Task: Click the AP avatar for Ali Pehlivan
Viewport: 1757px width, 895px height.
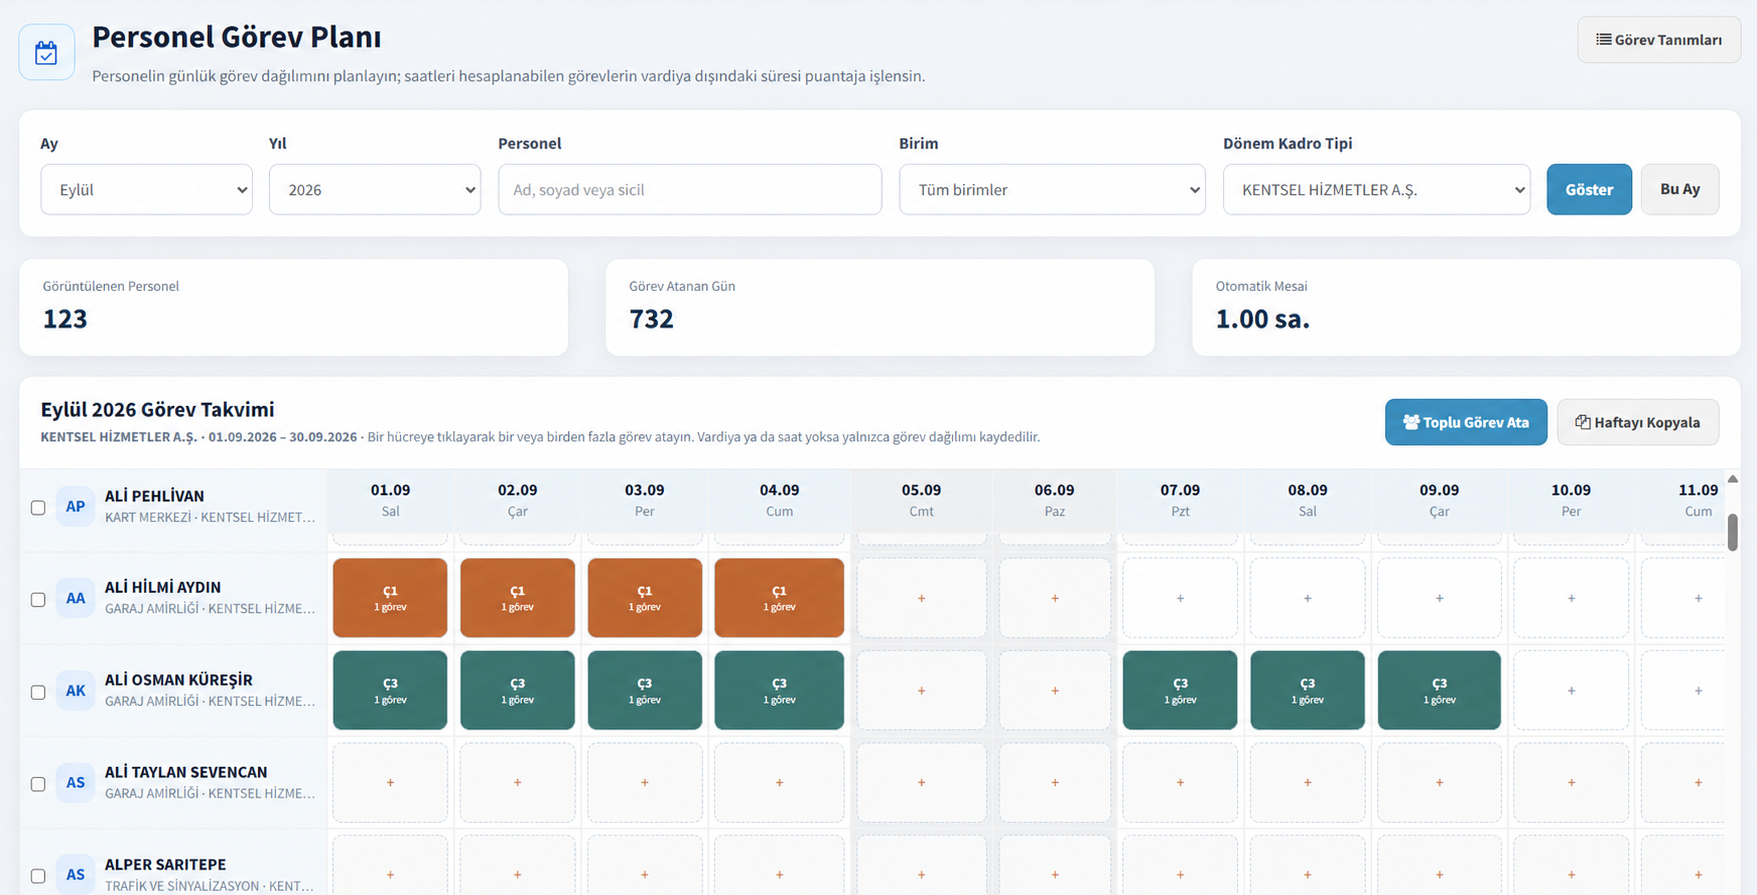Action: pos(75,506)
